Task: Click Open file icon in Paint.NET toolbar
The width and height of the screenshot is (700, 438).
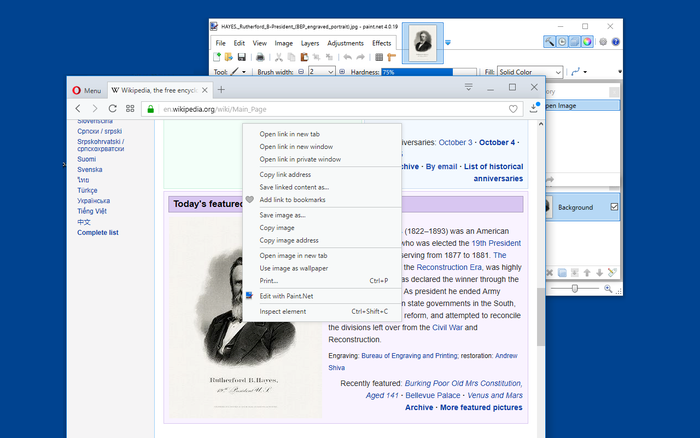Action: (229, 57)
